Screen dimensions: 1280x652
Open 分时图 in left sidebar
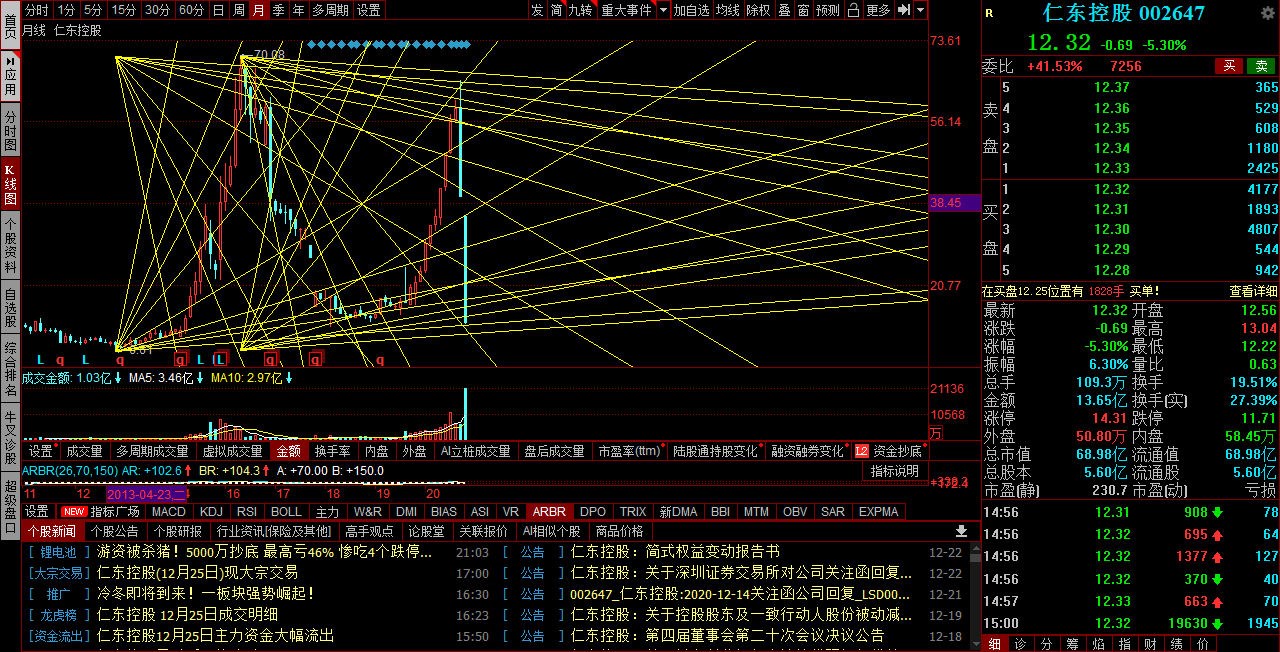tap(10, 131)
